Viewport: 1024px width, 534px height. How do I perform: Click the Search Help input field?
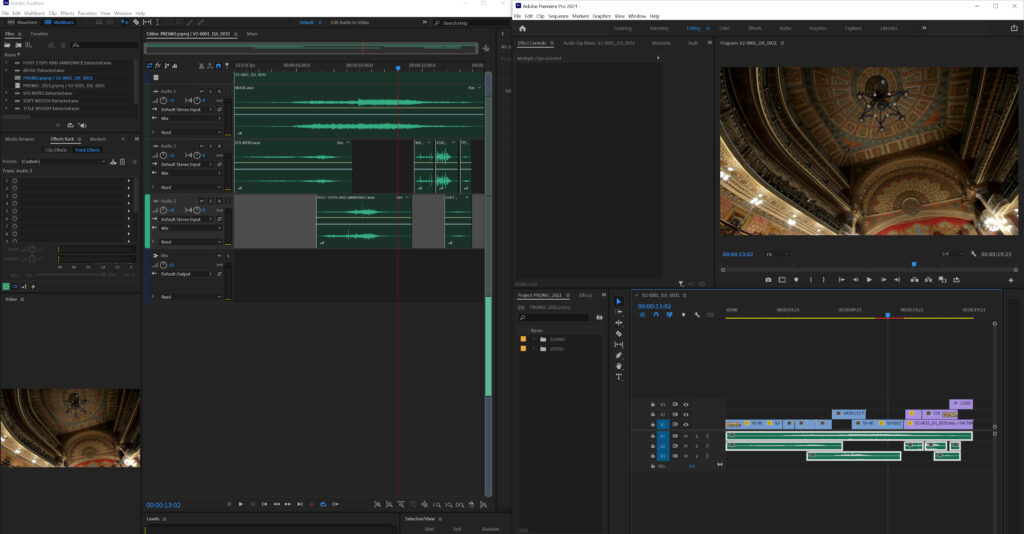pos(464,22)
